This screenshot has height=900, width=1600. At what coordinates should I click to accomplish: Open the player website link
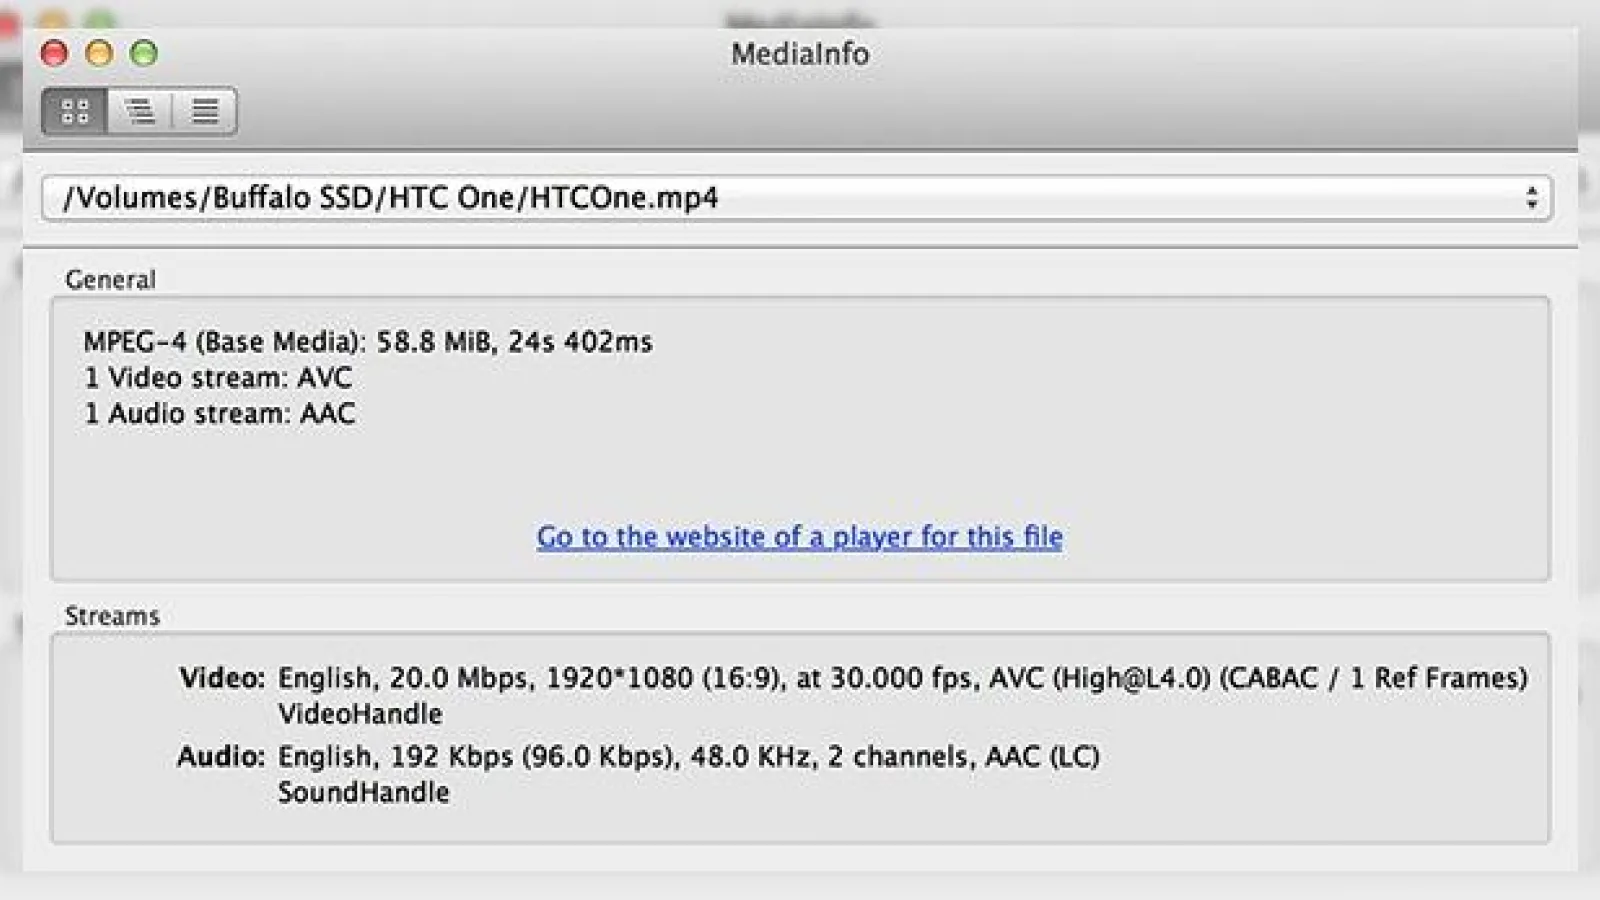pos(799,537)
